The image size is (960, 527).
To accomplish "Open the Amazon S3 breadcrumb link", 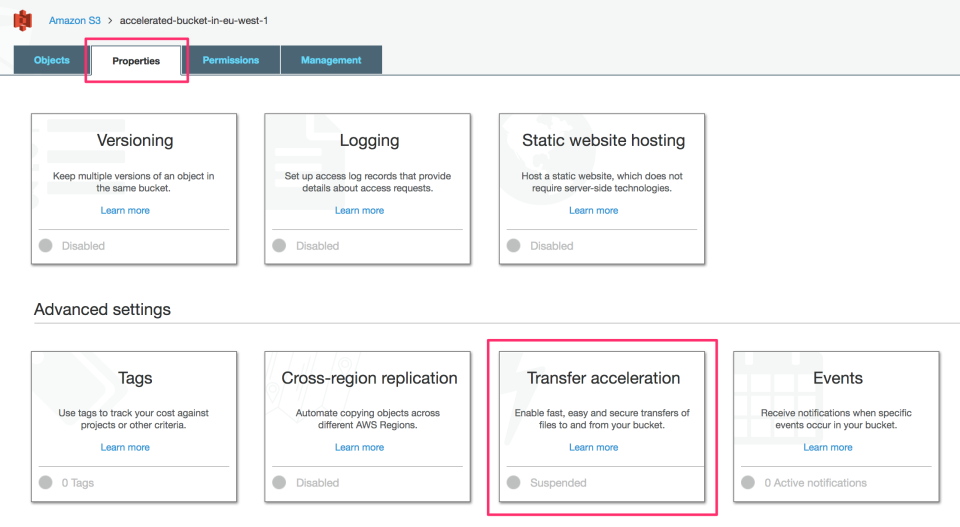I will [75, 20].
